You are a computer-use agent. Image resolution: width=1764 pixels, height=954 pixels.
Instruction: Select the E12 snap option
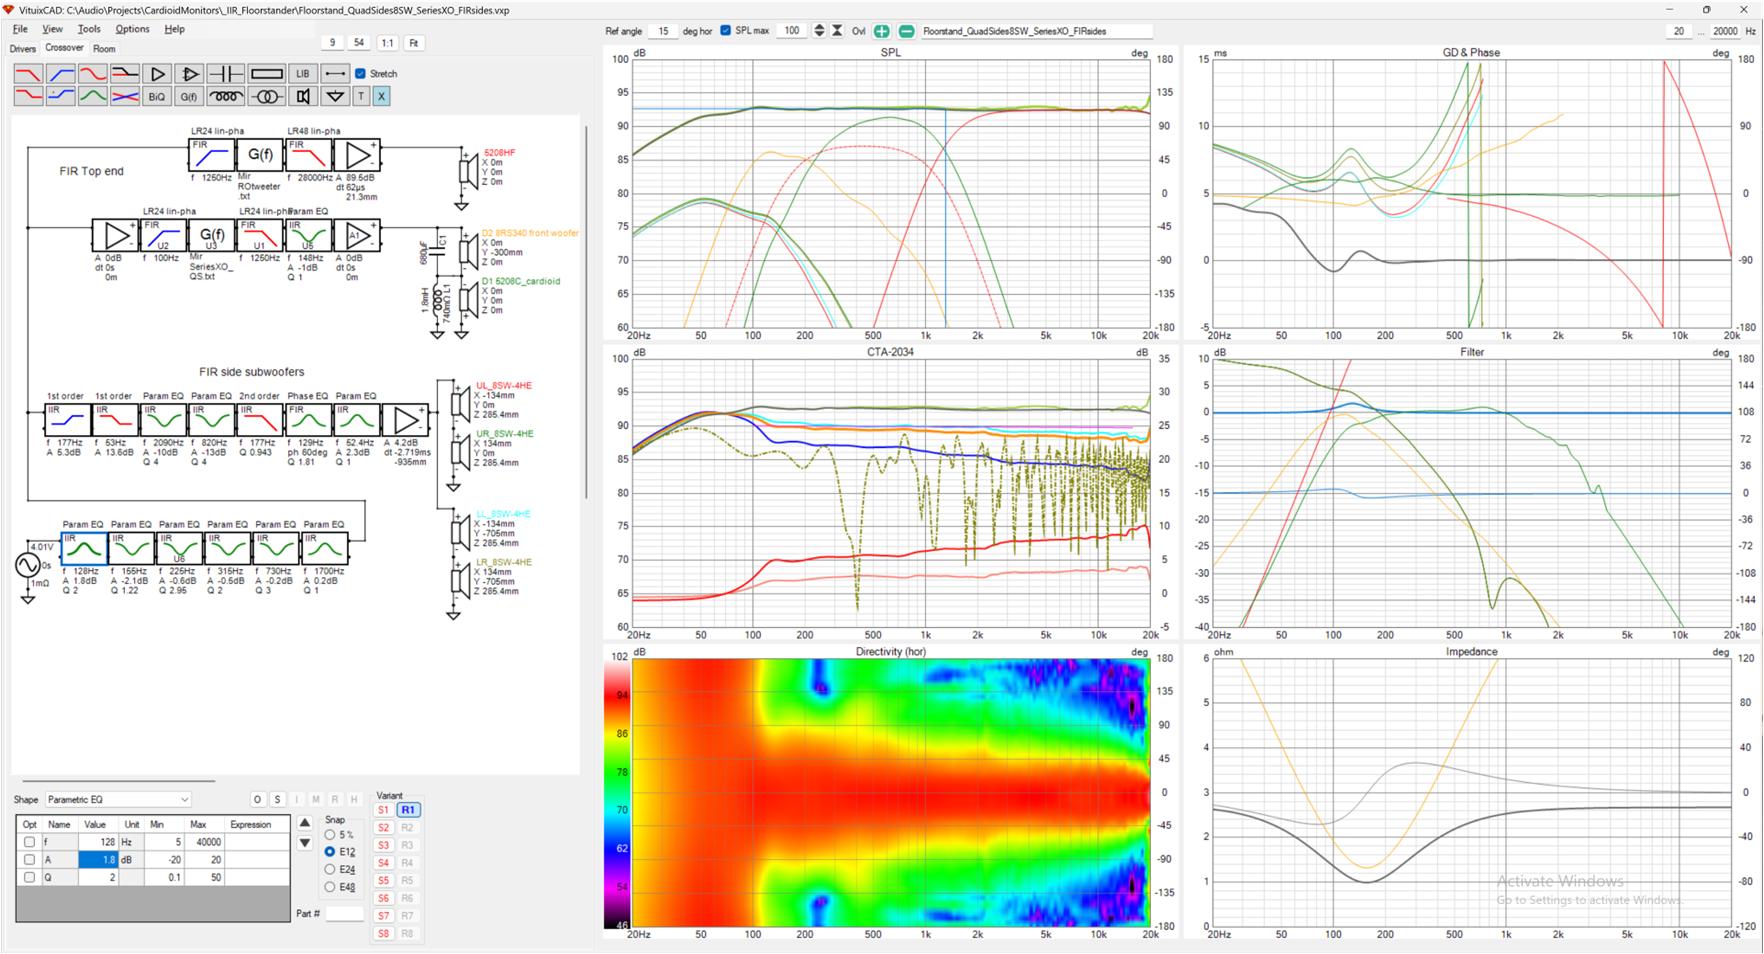coord(330,852)
